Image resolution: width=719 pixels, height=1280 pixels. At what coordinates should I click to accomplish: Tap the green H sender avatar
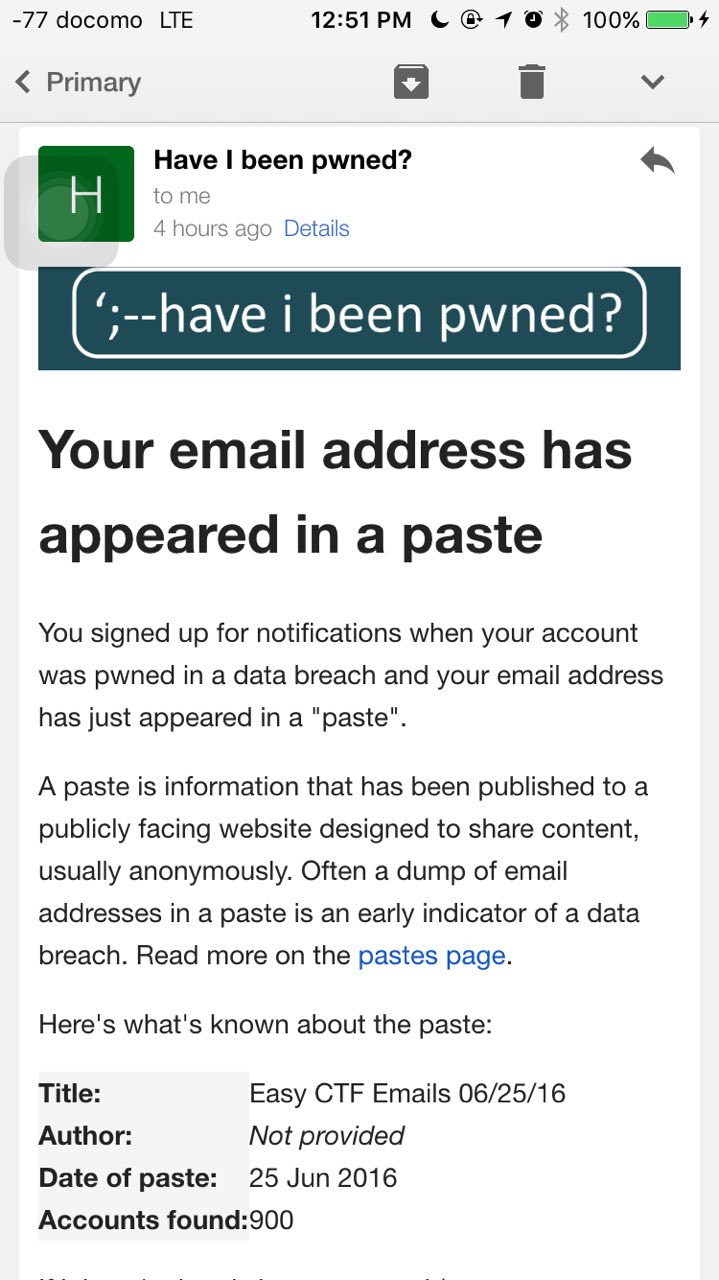pyautogui.click(x=86, y=194)
